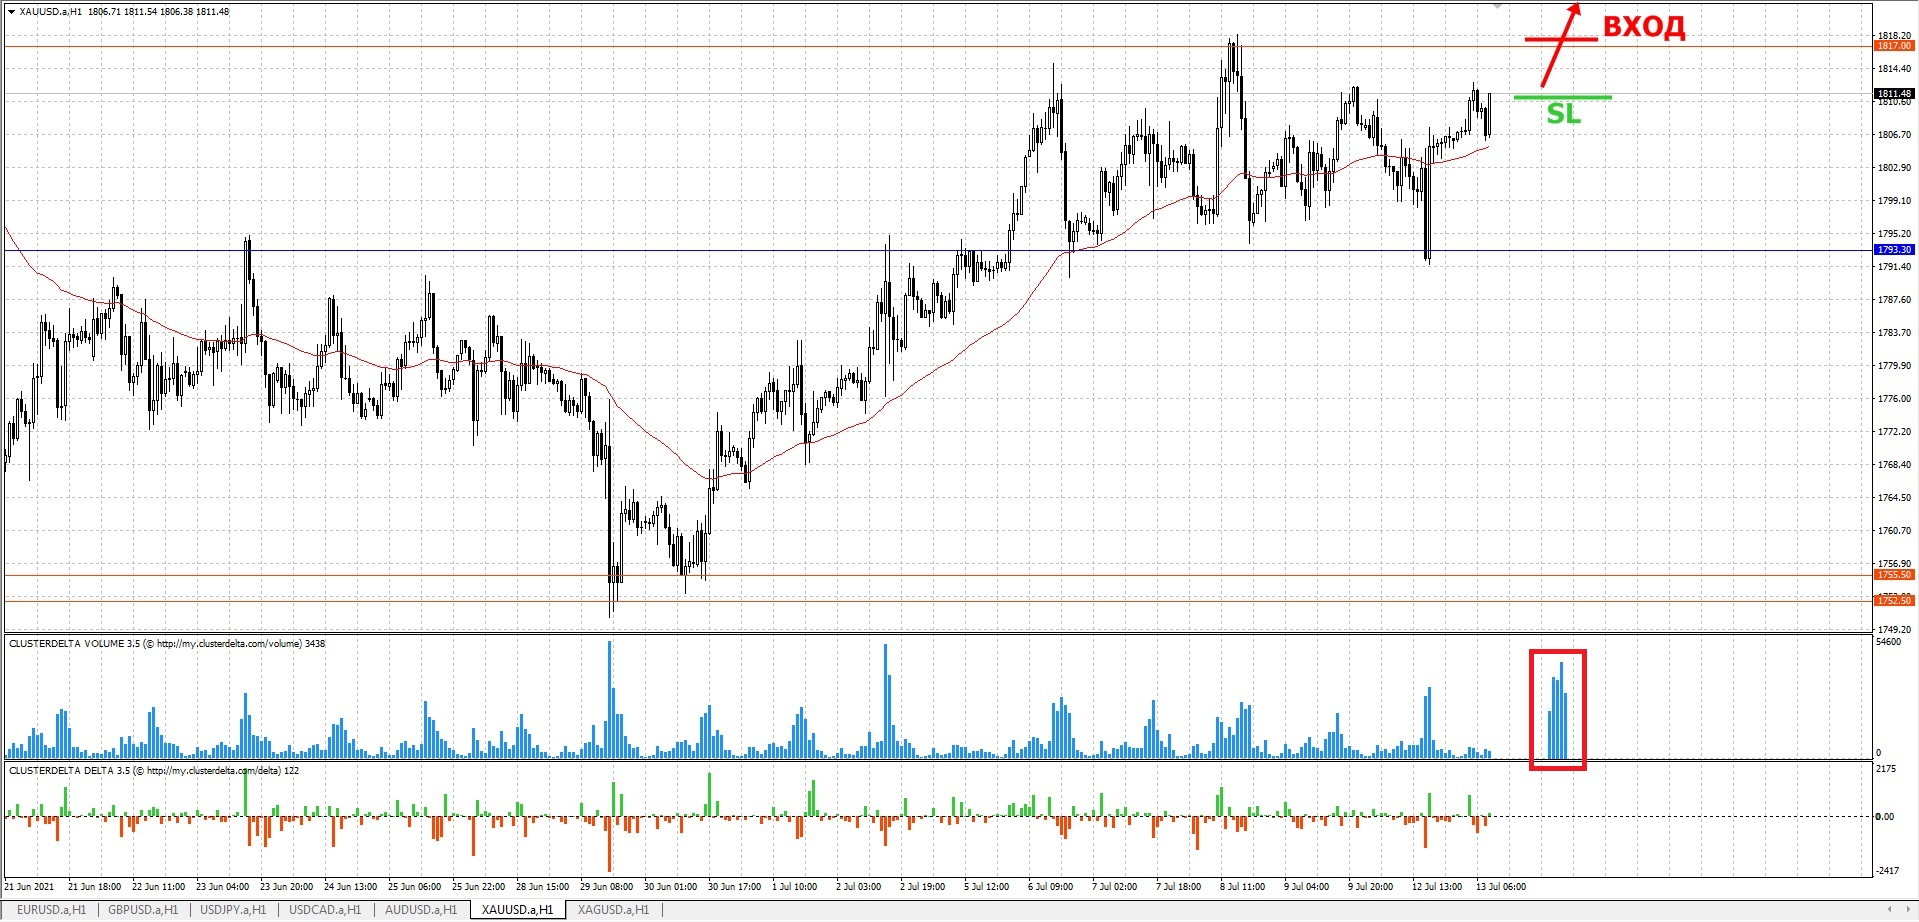This screenshot has height=922, width=1919.
Task: Switch to the AUDUSD.a,H1 chart tab
Action: [x=421, y=910]
